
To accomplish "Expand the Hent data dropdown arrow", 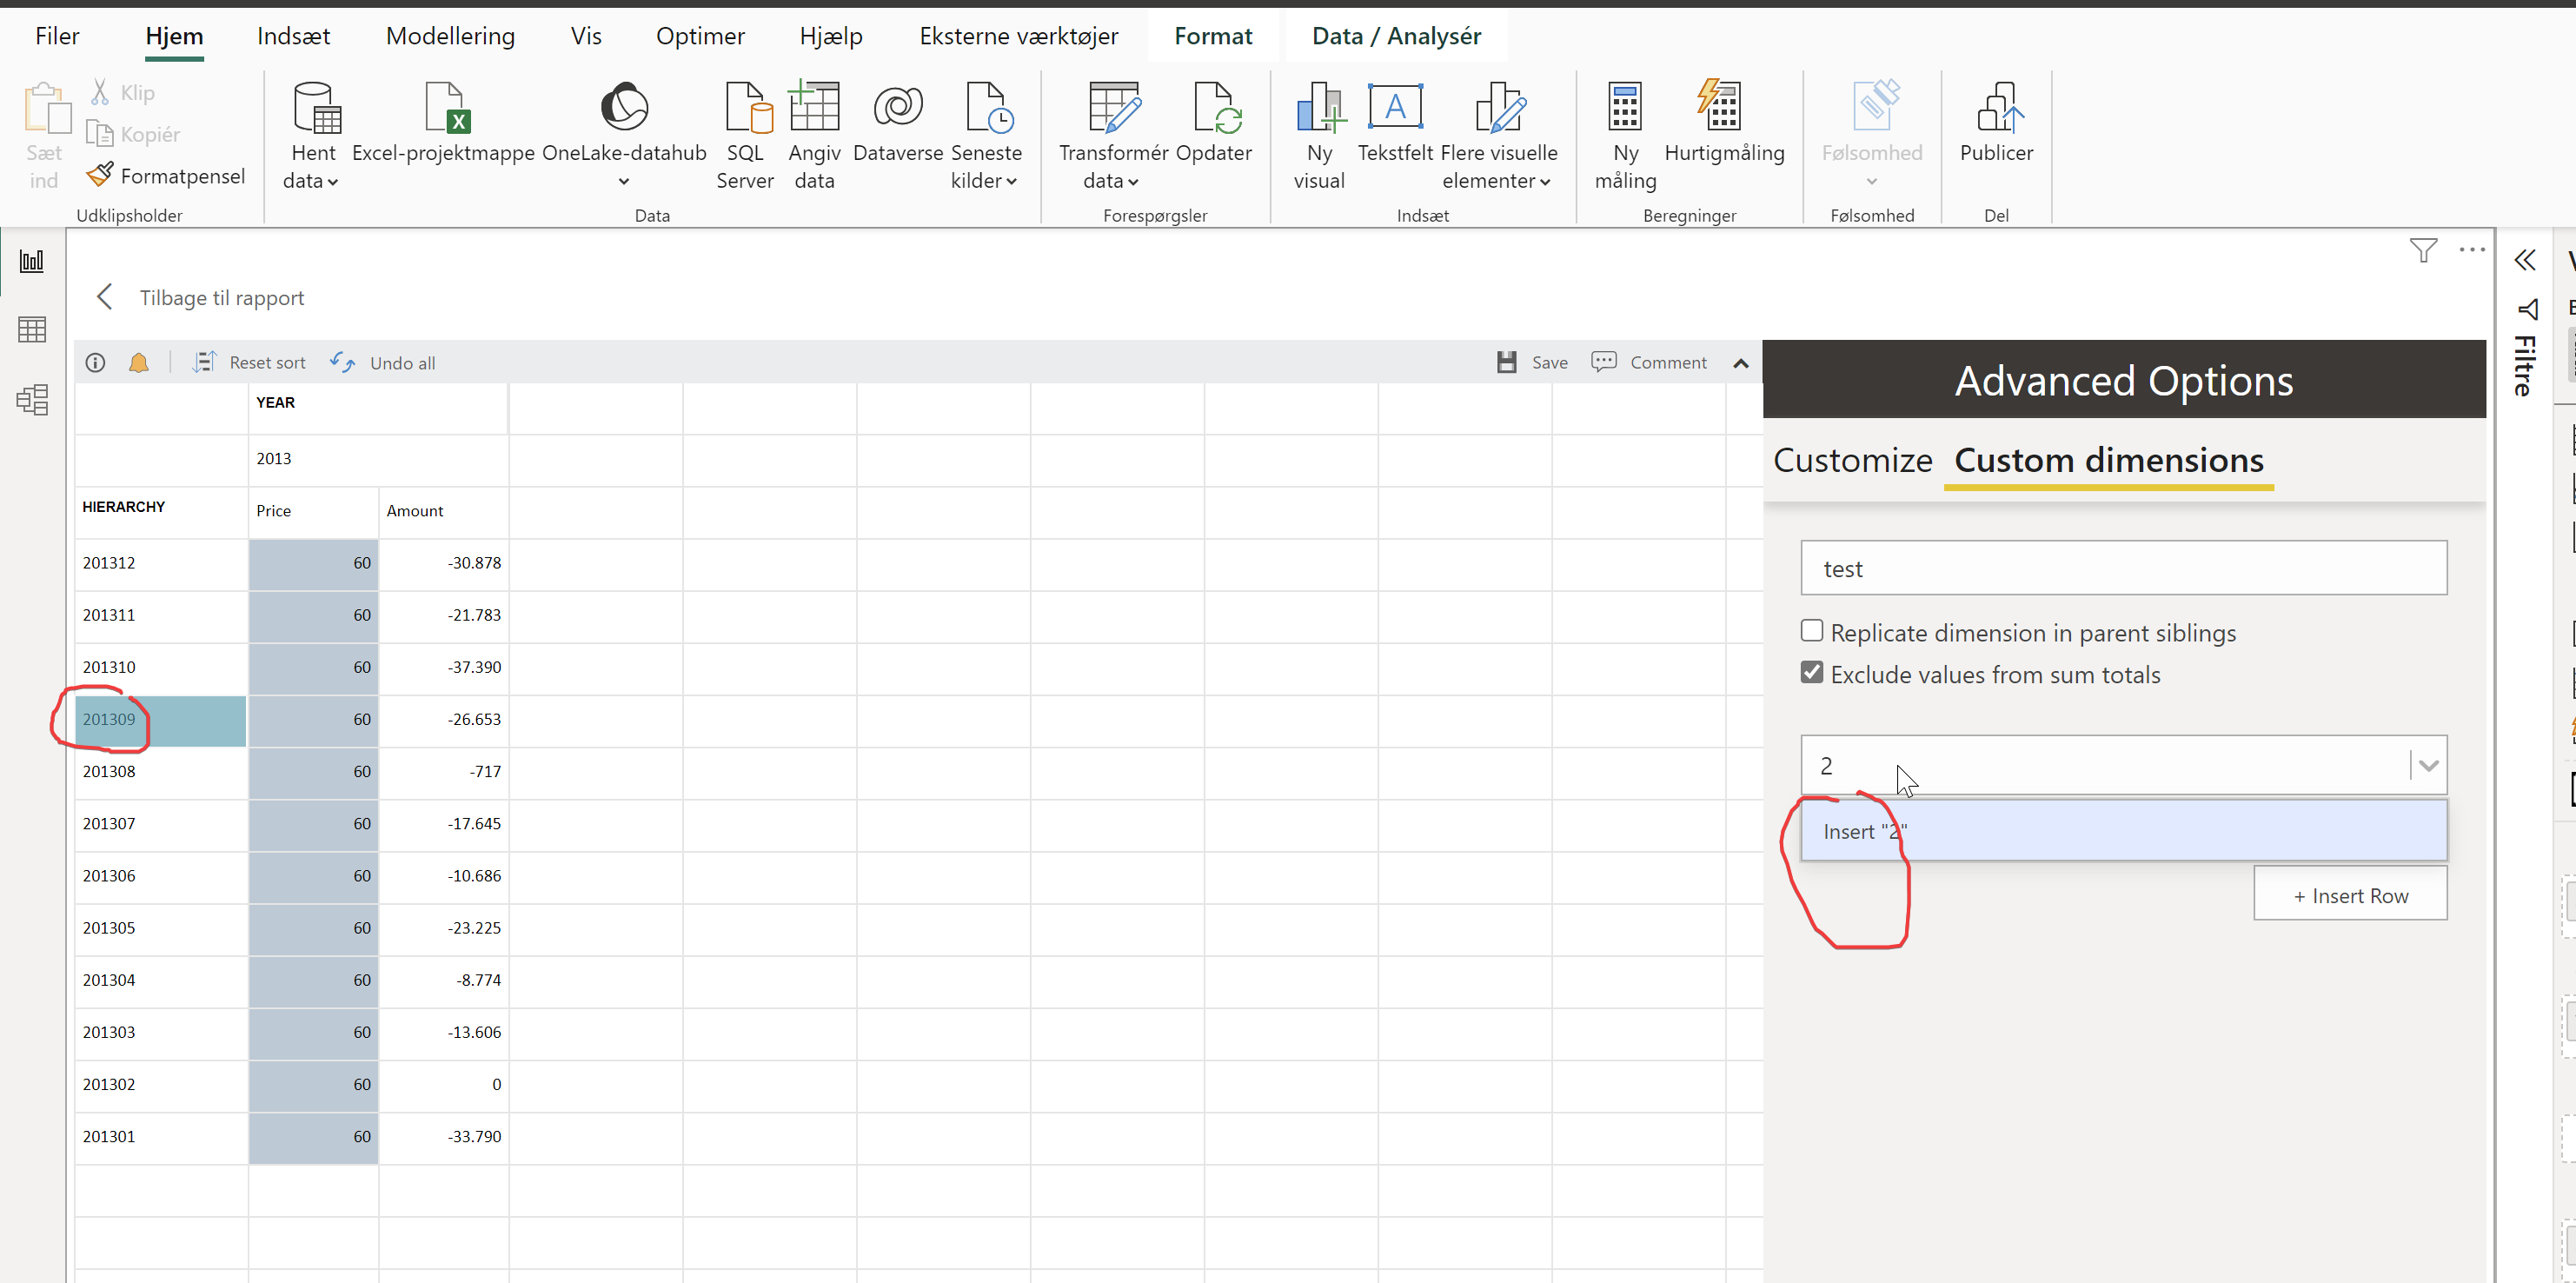I will (333, 182).
